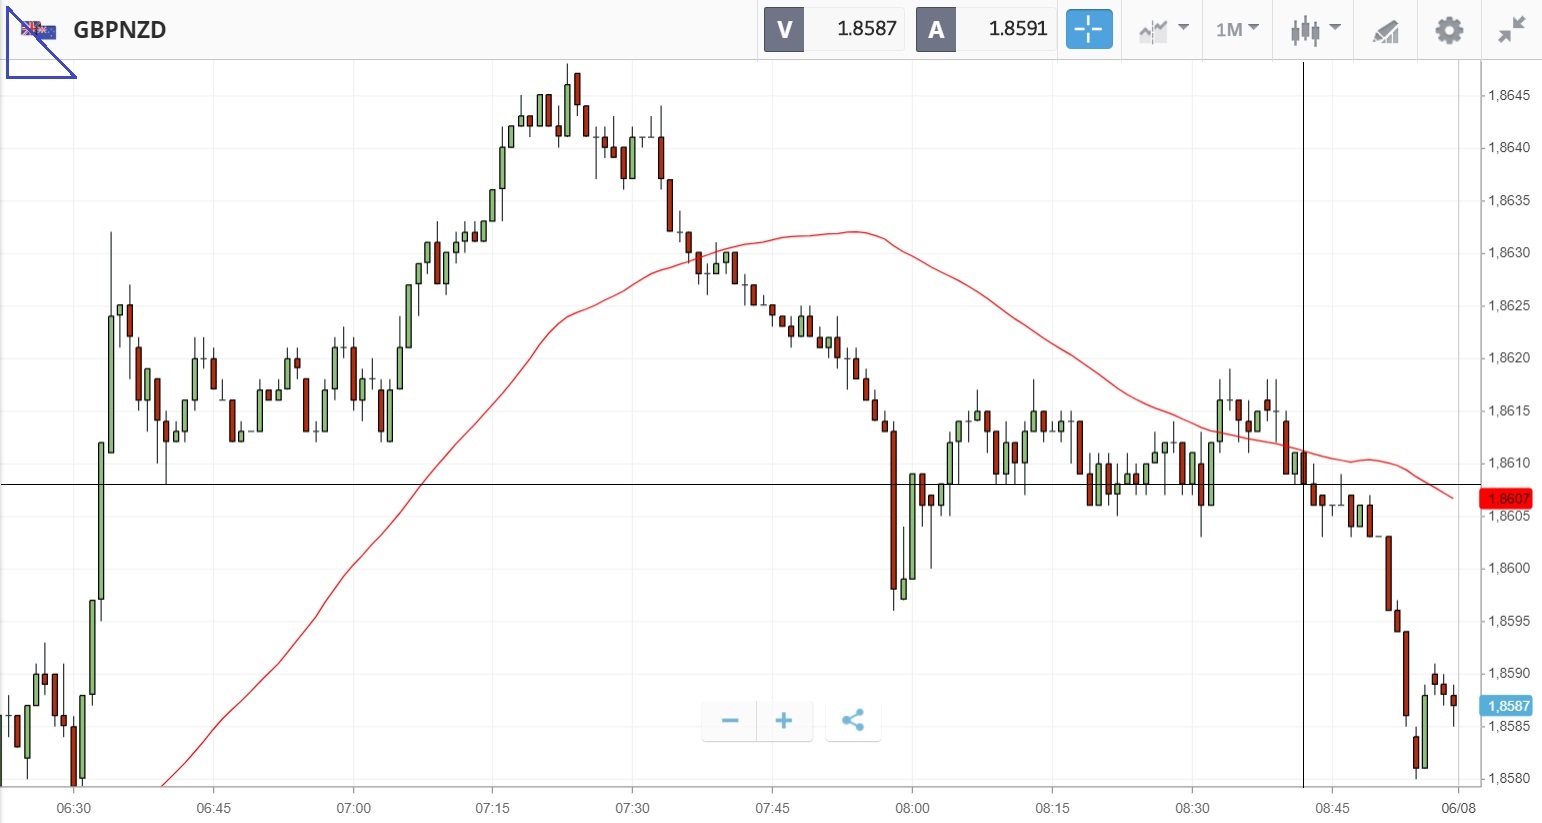Share the chart
This screenshot has height=823, width=1542.
pos(853,721)
